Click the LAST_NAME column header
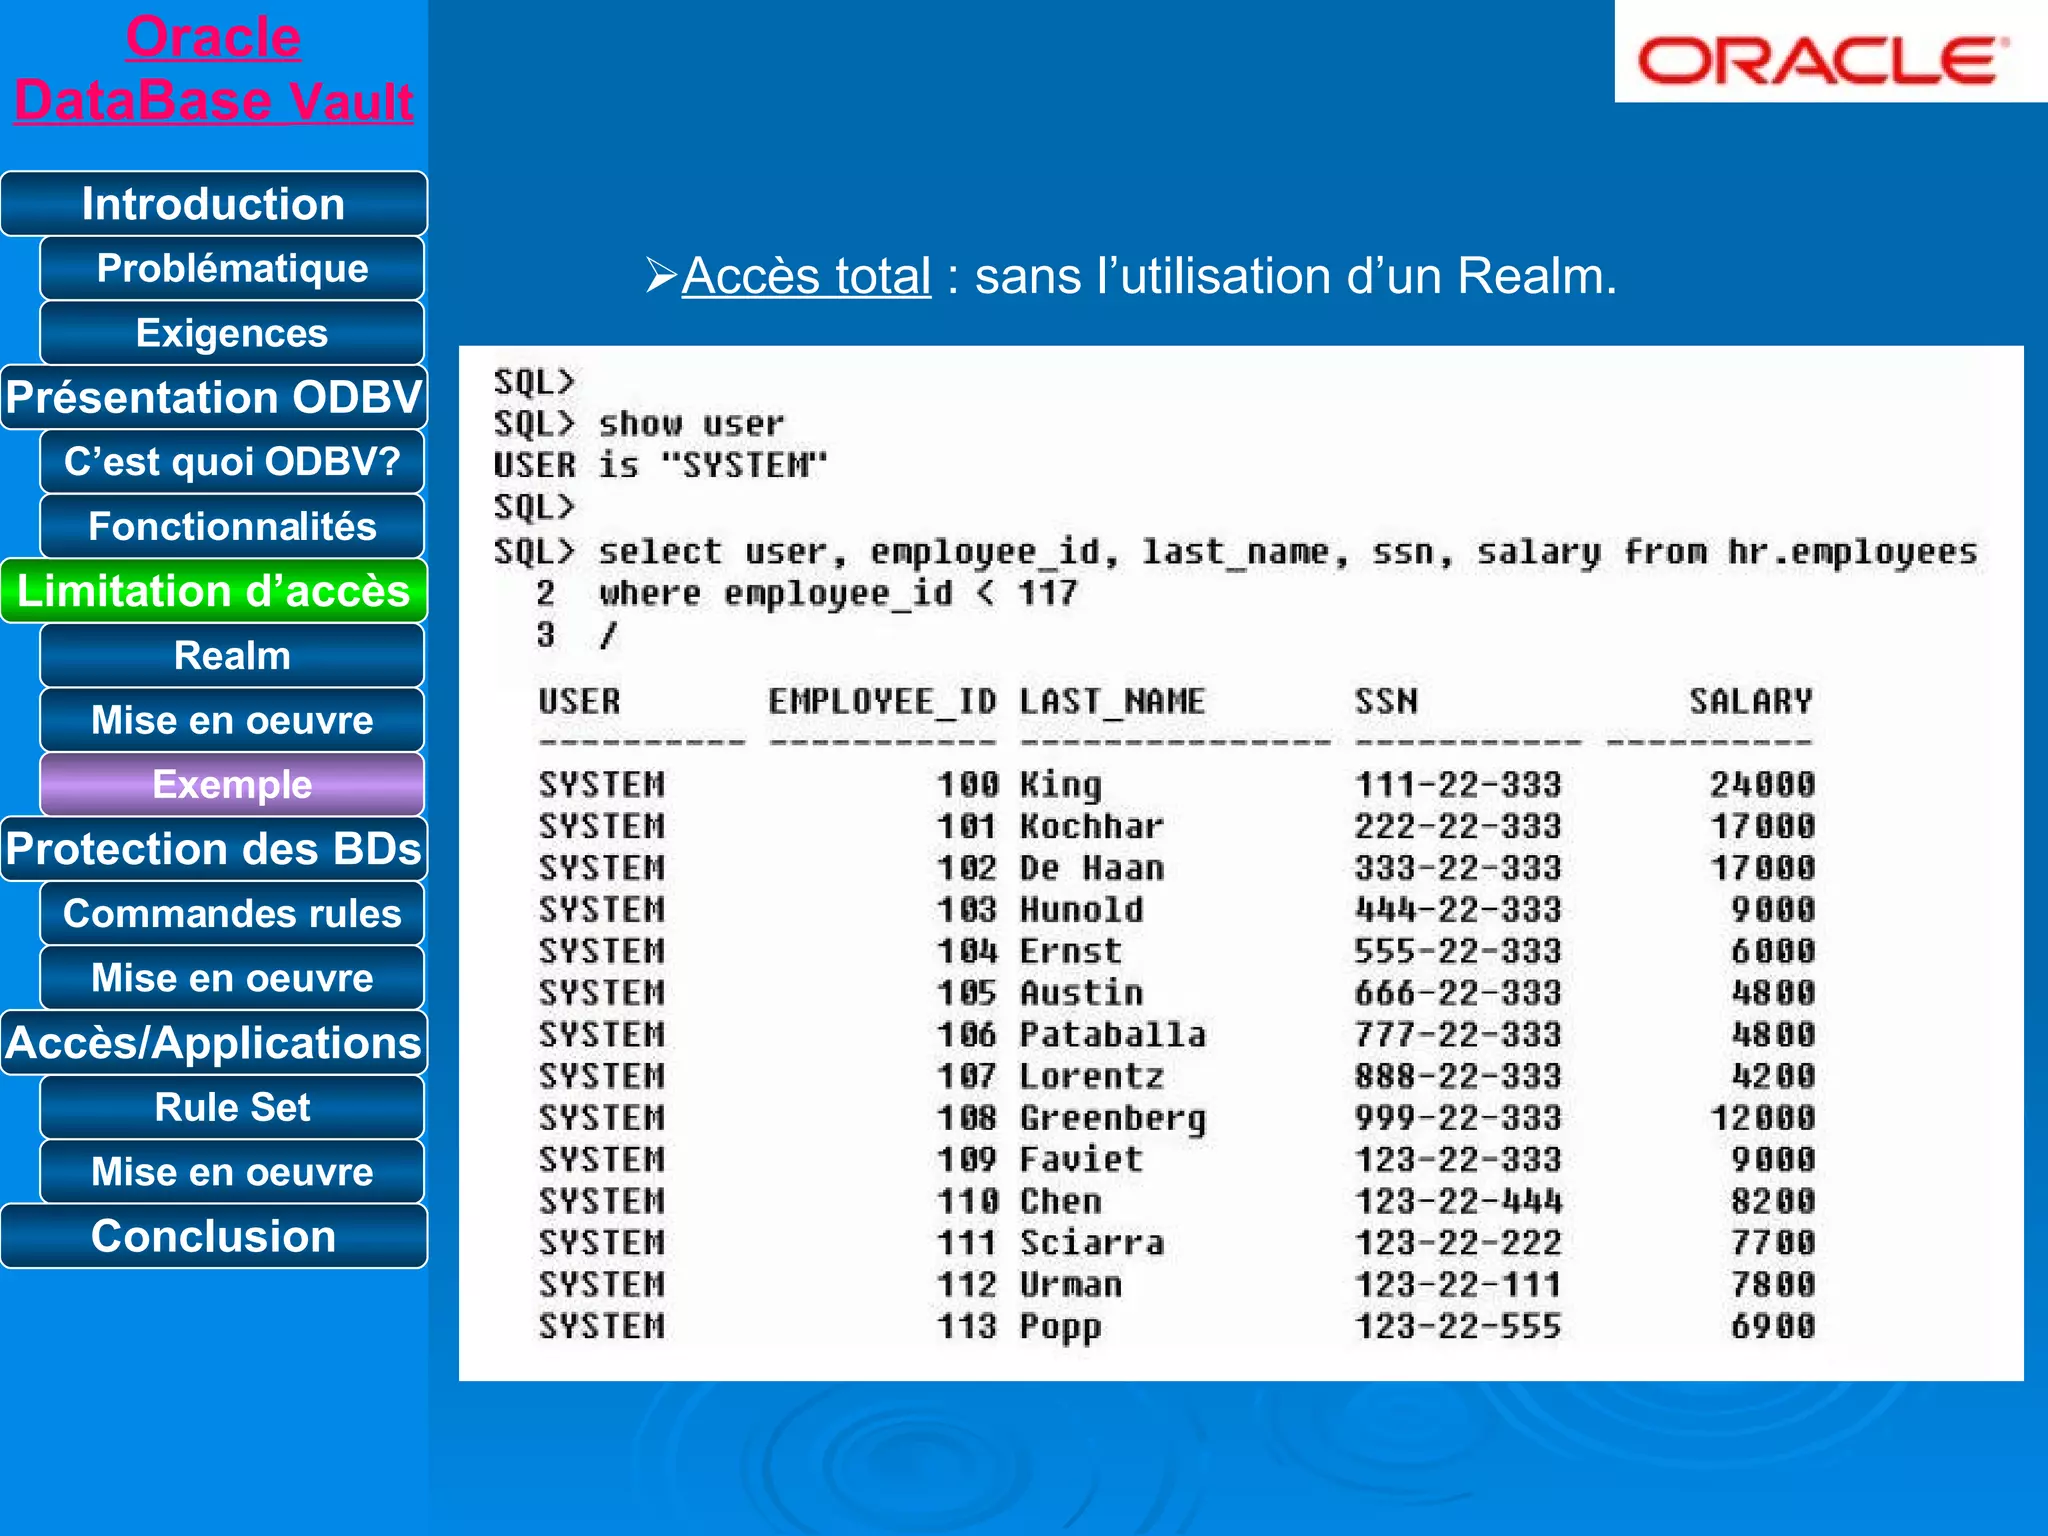2048x1536 pixels. [x=1112, y=701]
